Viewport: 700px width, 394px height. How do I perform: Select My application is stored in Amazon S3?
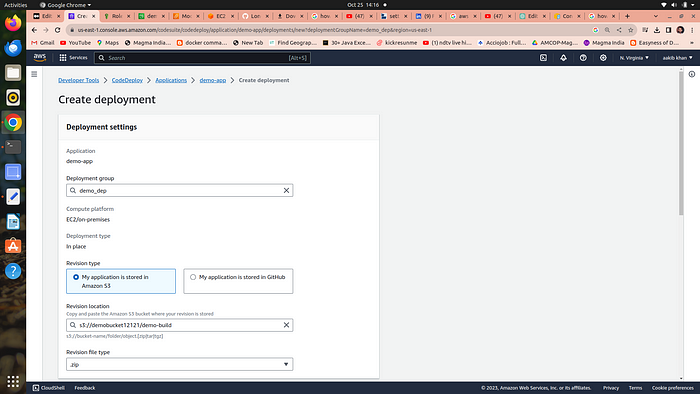pos(121,281)
